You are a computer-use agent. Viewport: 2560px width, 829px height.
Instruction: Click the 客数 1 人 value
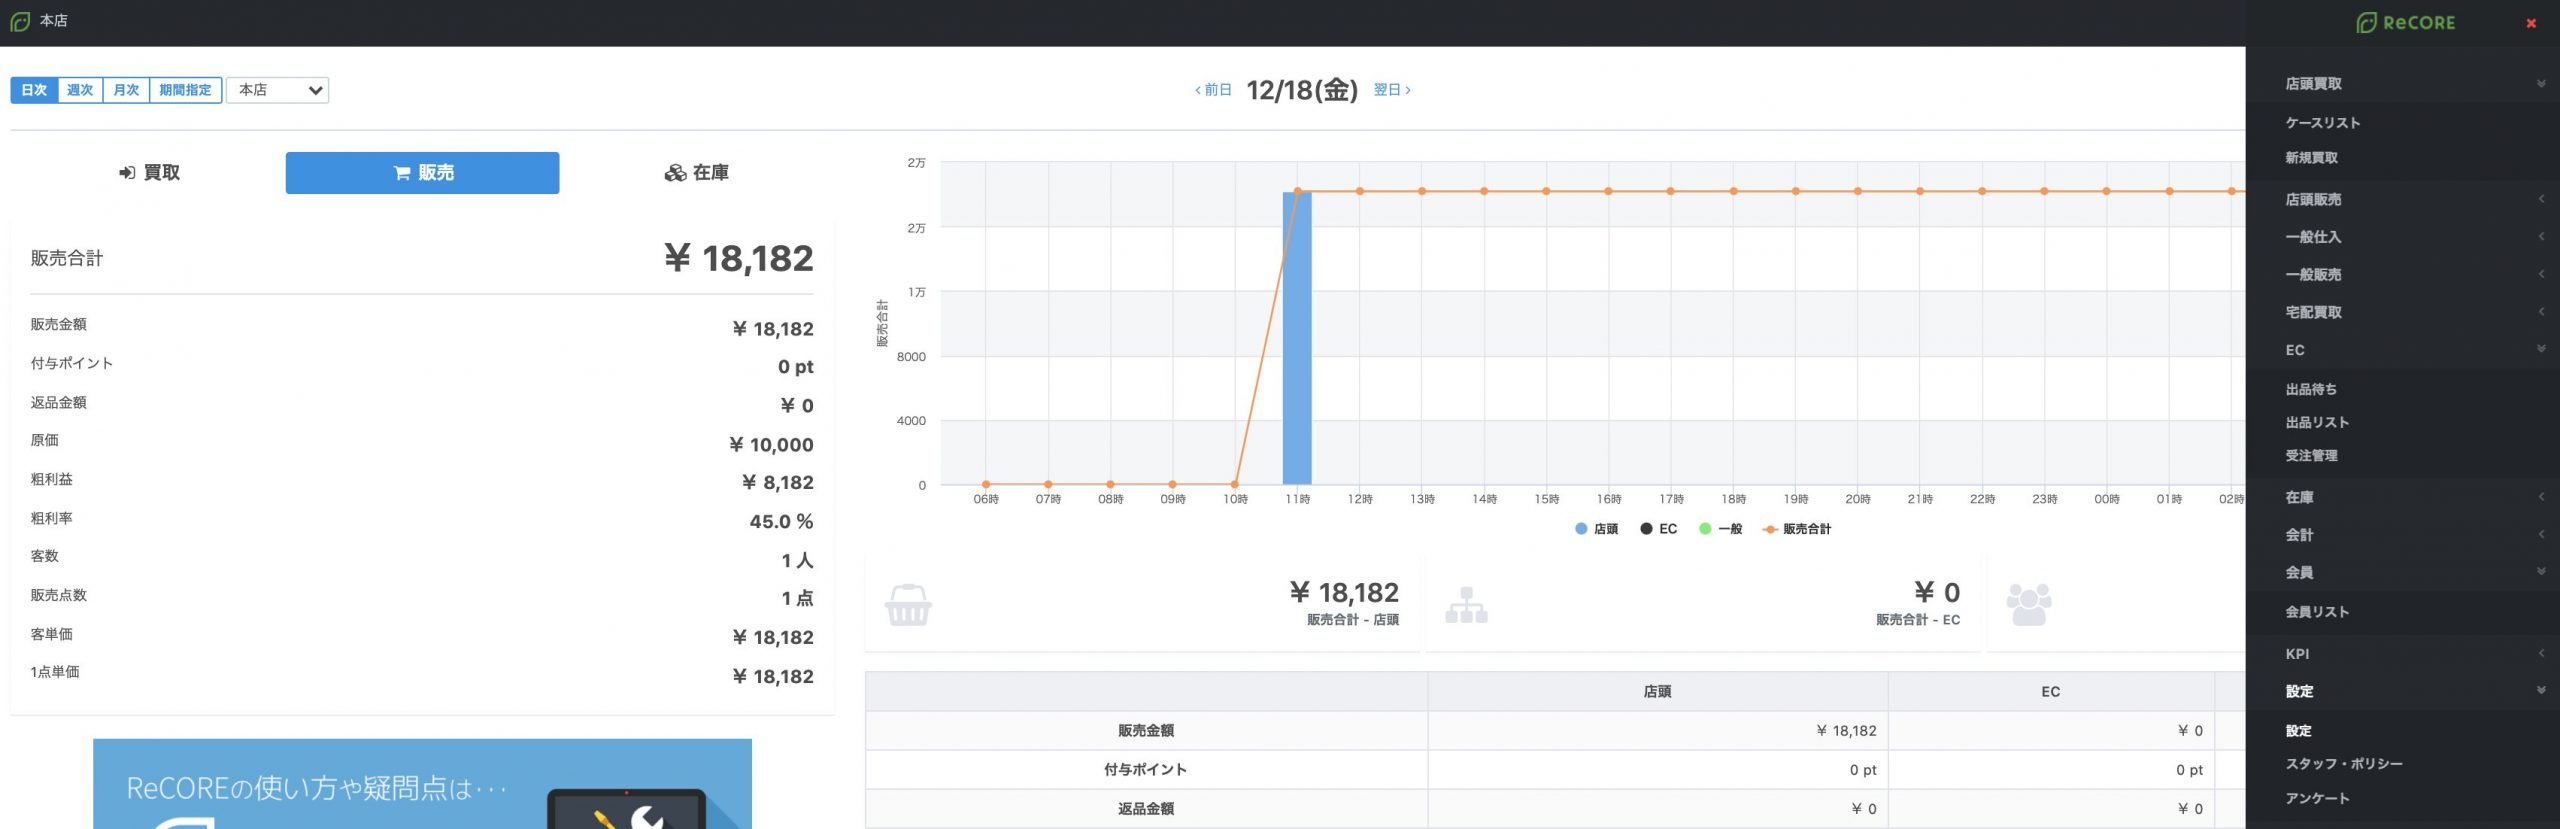point(797,561)
